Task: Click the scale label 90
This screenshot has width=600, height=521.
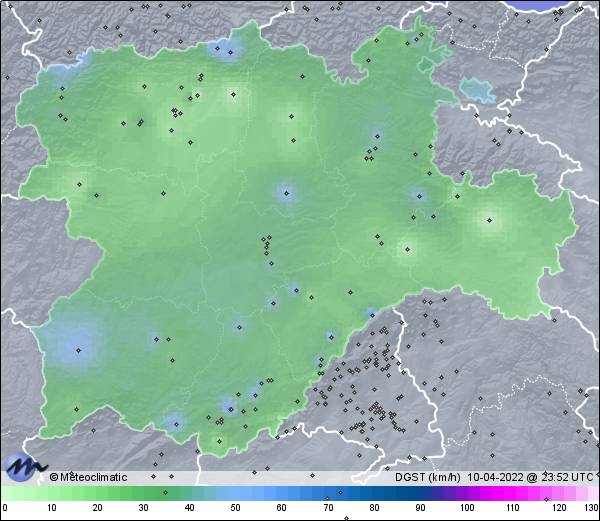Action: click(420, 508)
